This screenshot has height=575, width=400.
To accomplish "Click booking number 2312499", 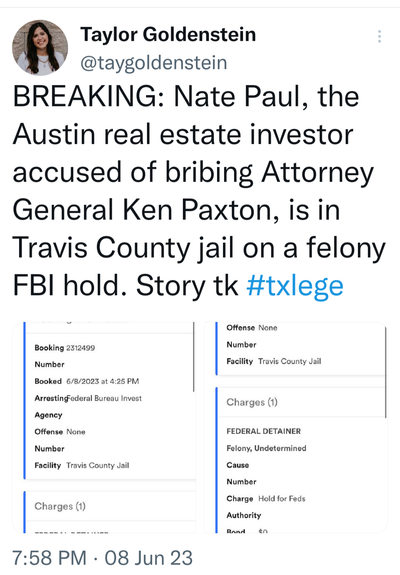I will (80, 348).
